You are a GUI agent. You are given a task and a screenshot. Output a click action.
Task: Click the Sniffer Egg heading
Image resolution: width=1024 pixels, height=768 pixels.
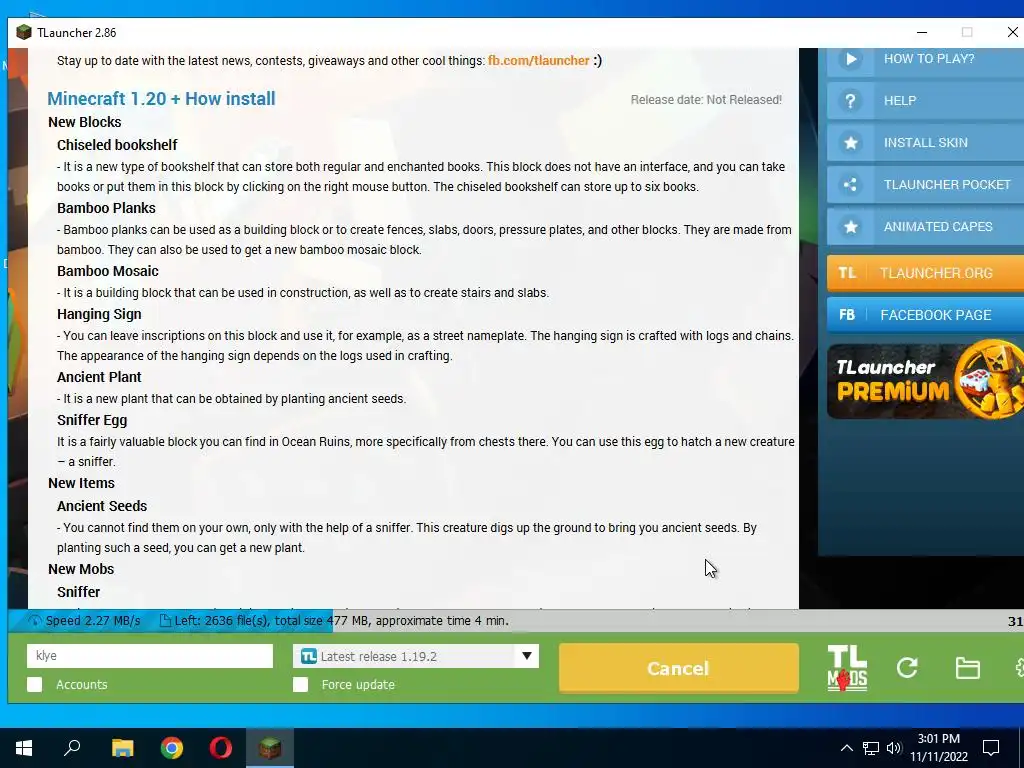(92, 420)
